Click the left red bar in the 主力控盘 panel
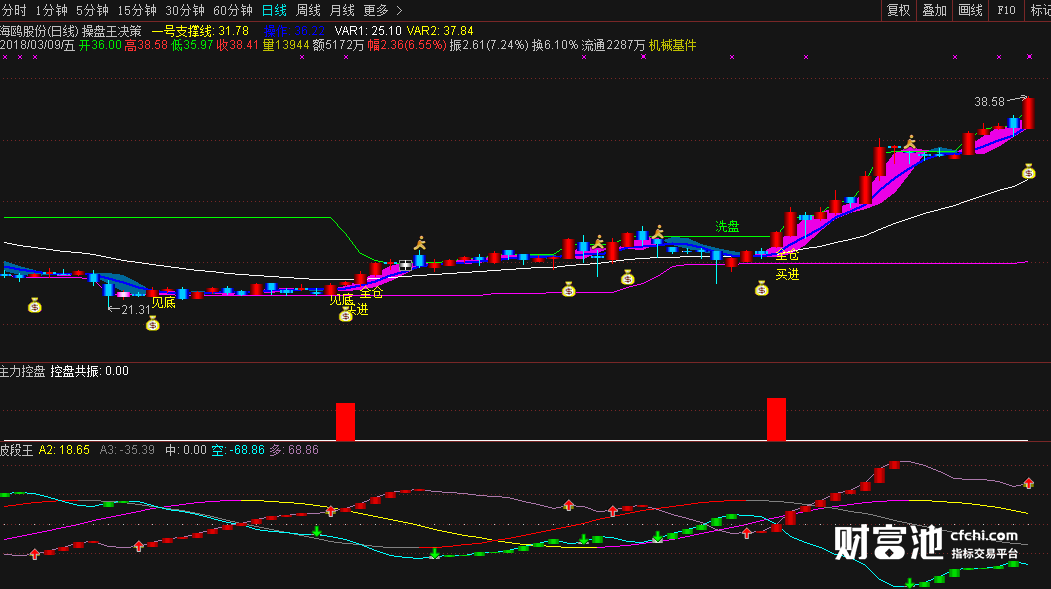The width and height of the screenshot is (1051, 589). click(345, 421)
